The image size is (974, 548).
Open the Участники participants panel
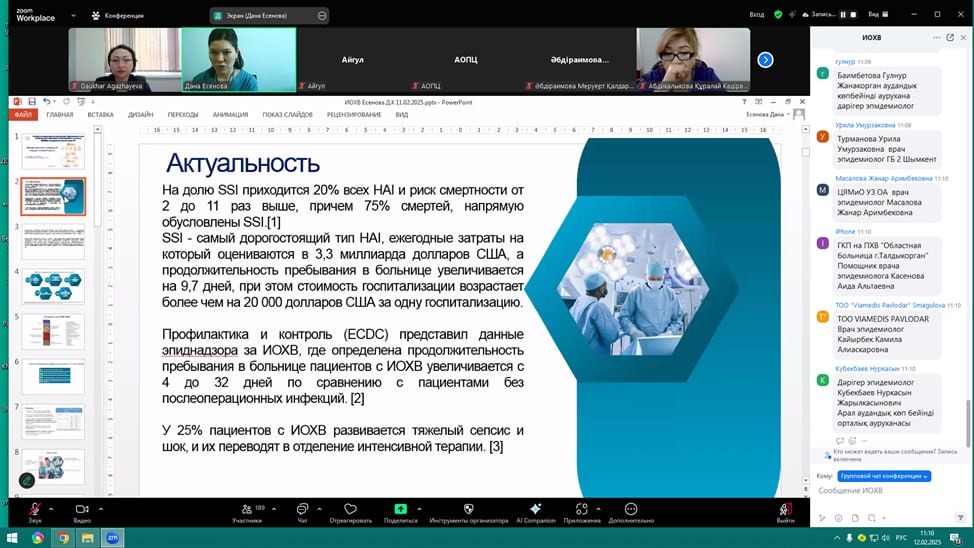[247, 510]
